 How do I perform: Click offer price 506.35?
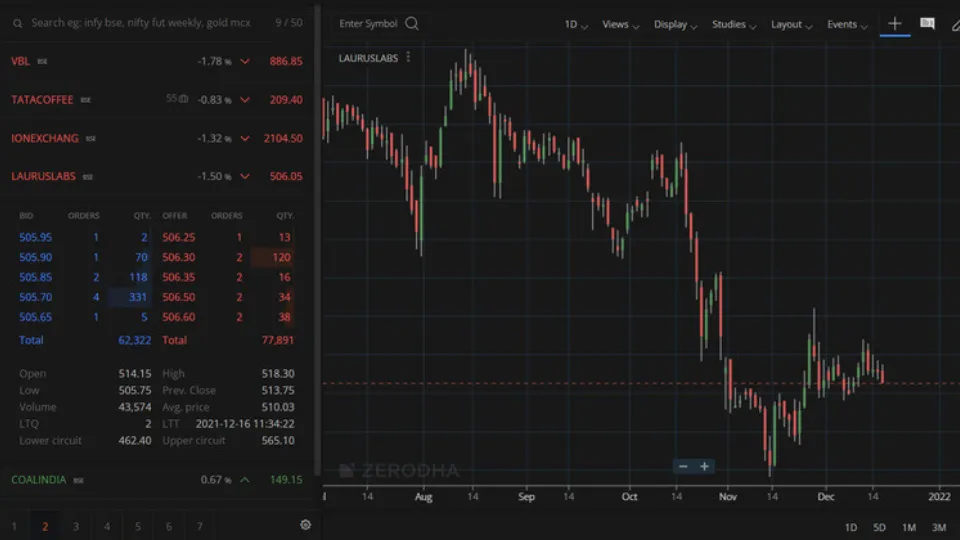(179, 277)
